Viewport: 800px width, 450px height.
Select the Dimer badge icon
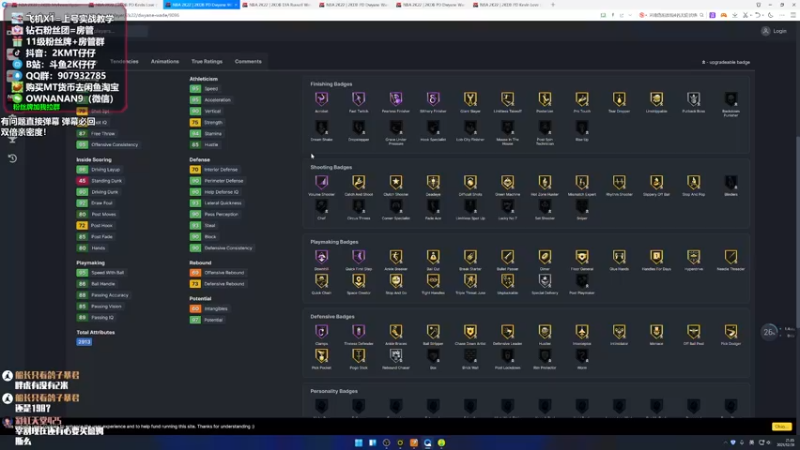545,256
